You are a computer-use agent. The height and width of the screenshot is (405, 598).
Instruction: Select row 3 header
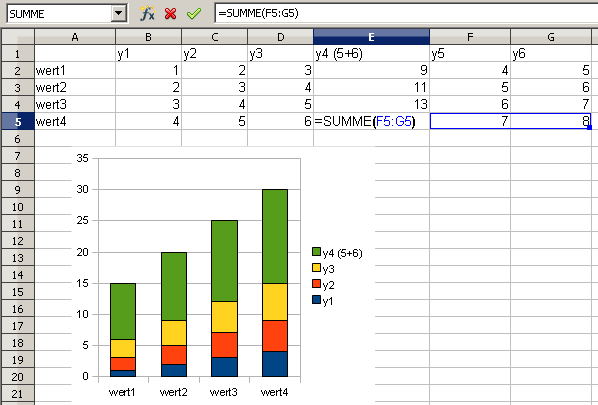click(18, 88)
